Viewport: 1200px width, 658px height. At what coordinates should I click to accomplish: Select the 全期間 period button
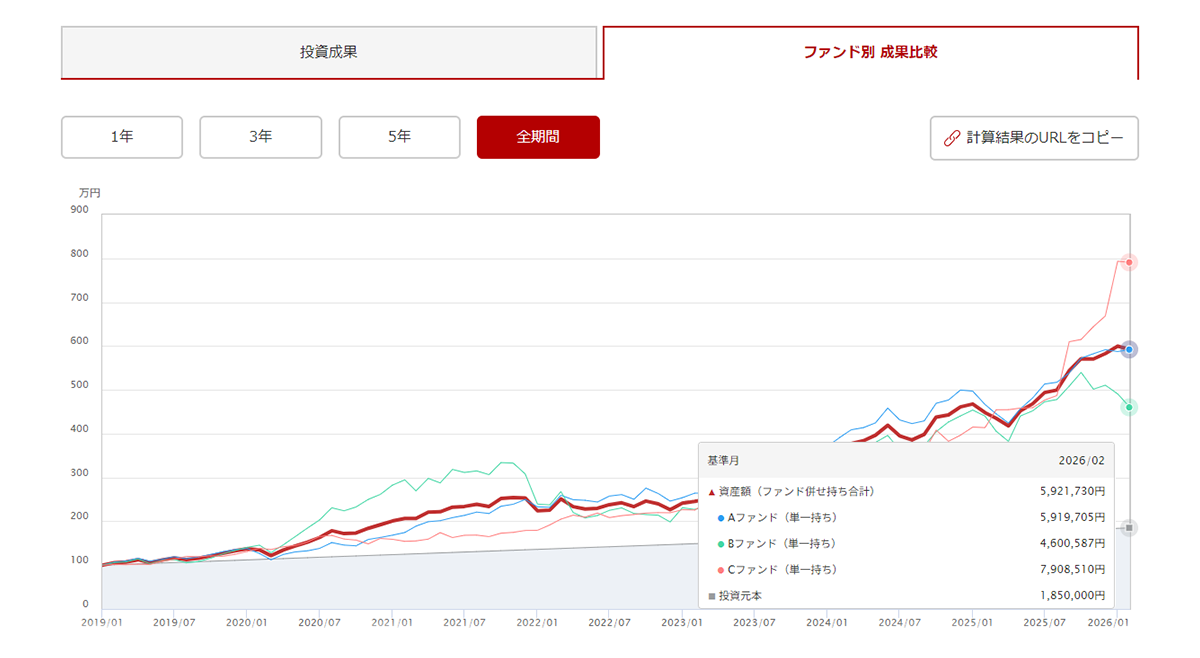pyautogui.click(x=538, y=137)
